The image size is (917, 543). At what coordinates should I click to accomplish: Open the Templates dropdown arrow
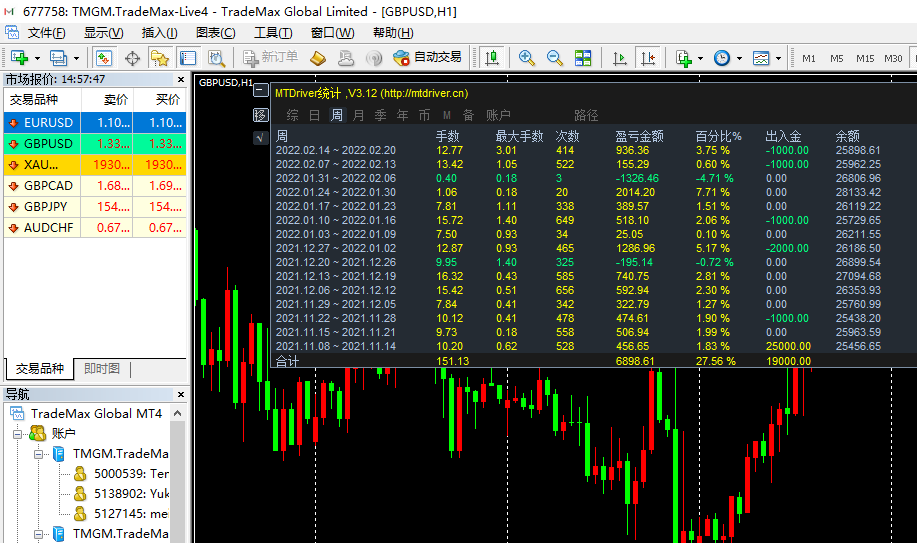[778, 59]
